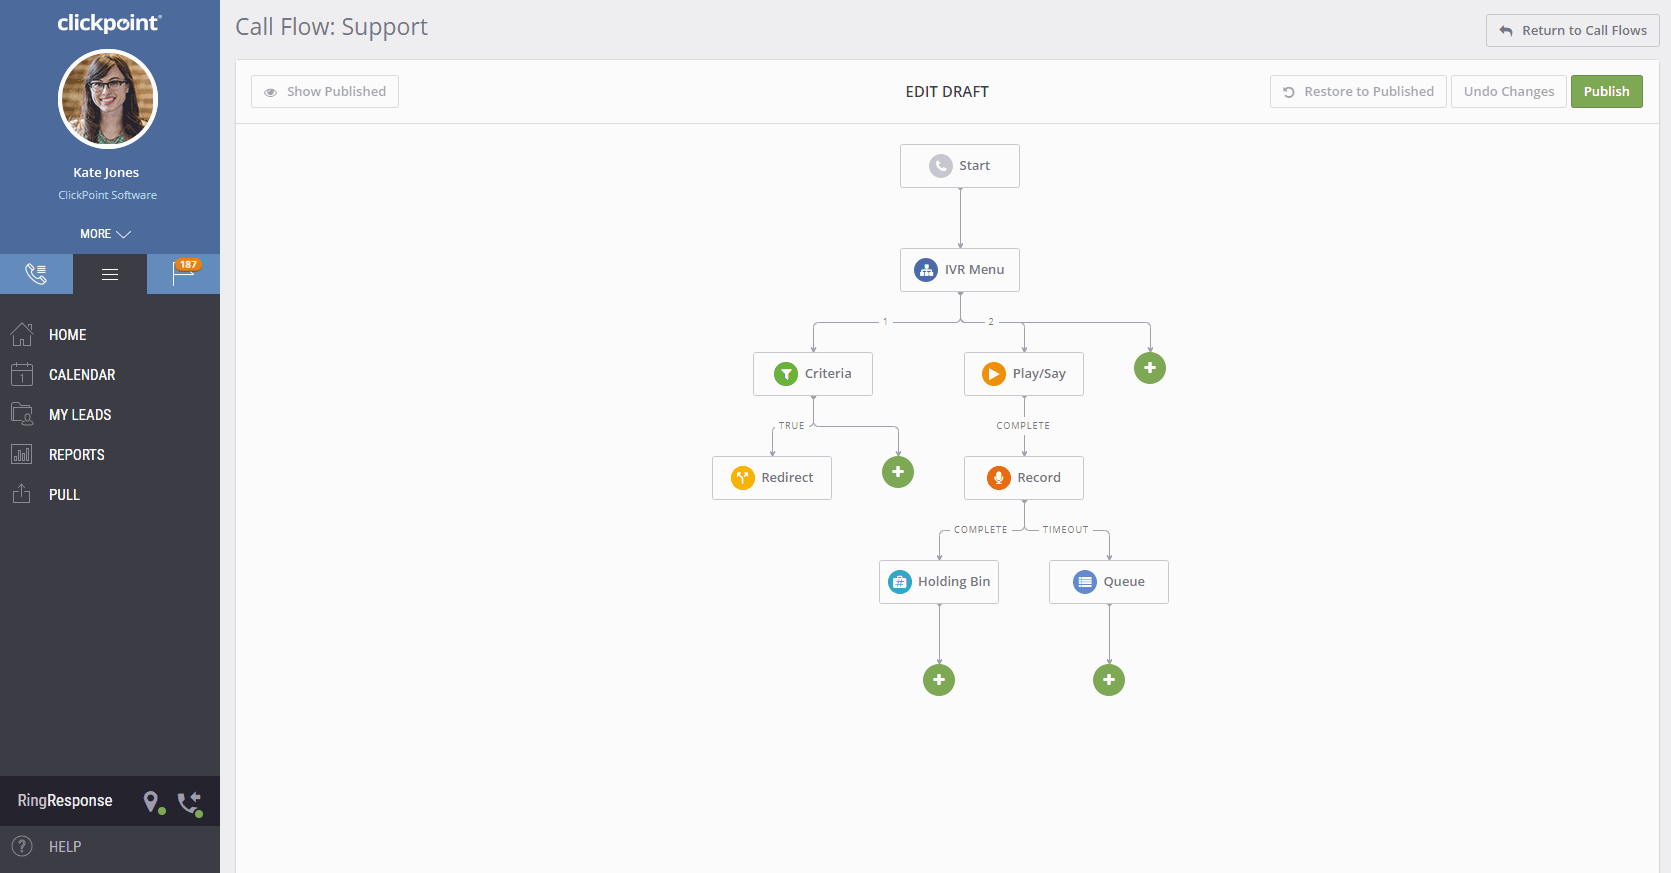Open the CALENDAR menu item
Image resolution: width=1671 pixels, height=873 pixels.
tap(81, 375)
